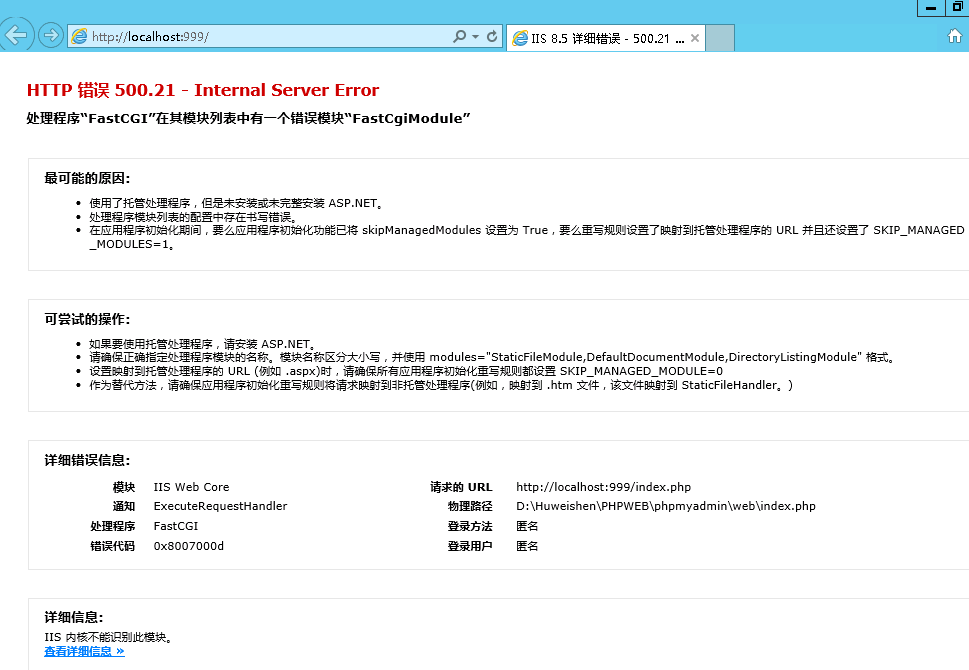Click the suggestion 请安装 ASP.NET
This screenshot has height=670, width=969.
point(203,344)
